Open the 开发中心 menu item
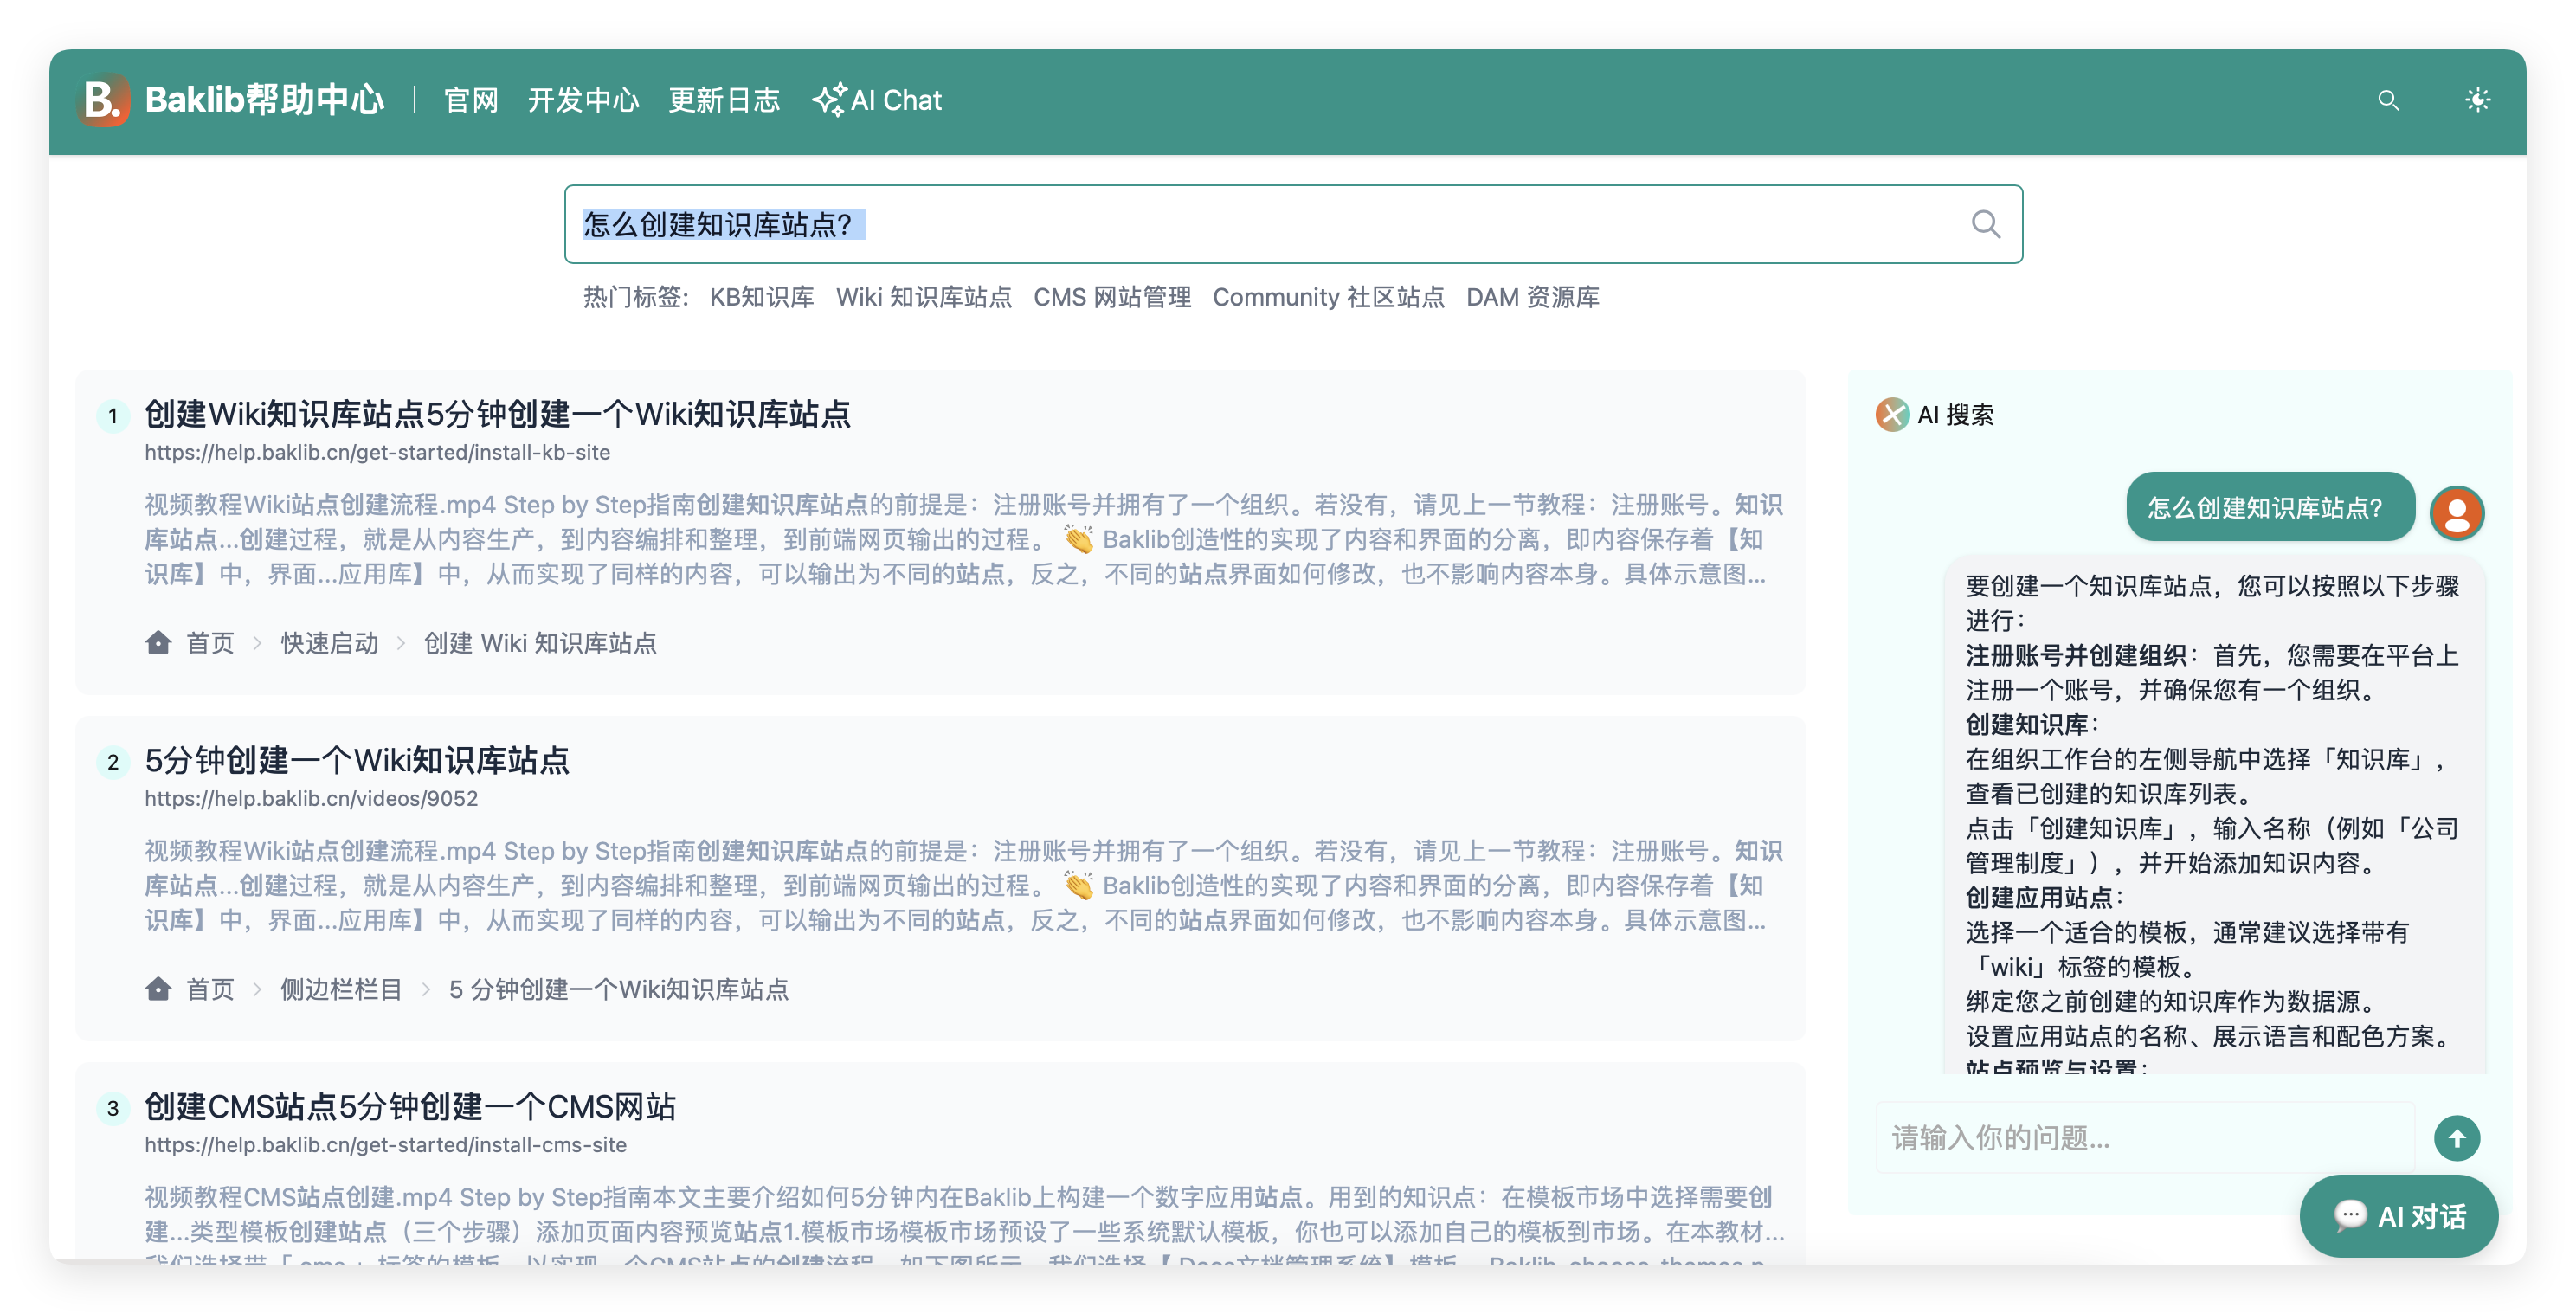This screenshot has width=2576, height=1314. 585,100
